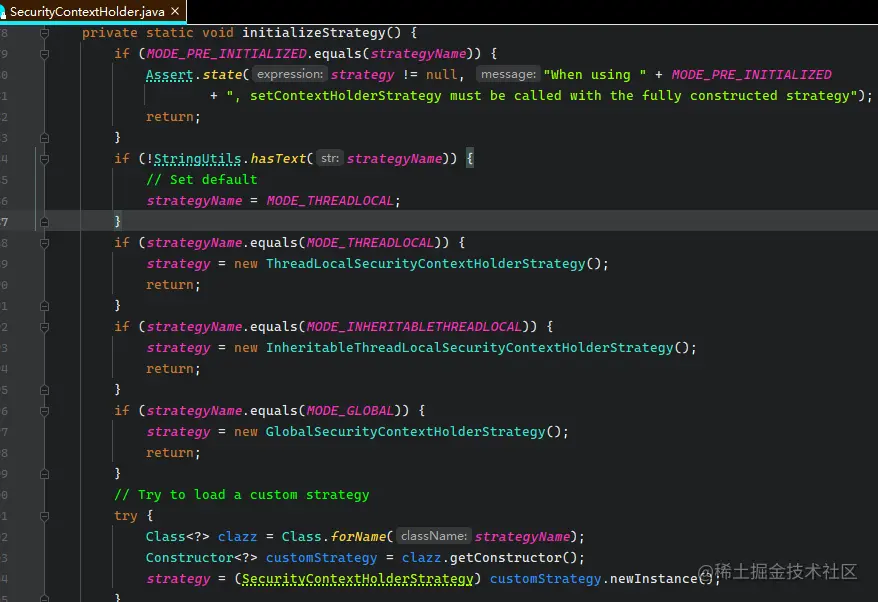Close the SecurityContextHolder.java tab
Image resolution: width=878 pixels, height=602 pixels.
(x=175, y=11)
